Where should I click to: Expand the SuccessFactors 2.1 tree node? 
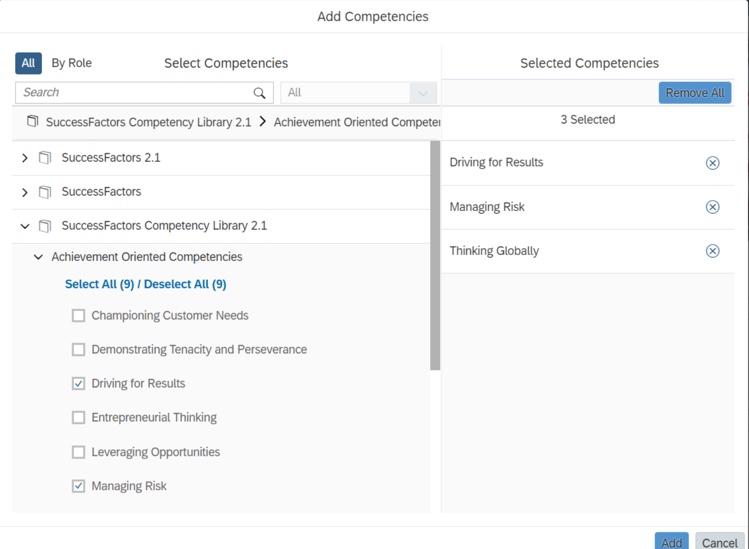coord(25,158)
